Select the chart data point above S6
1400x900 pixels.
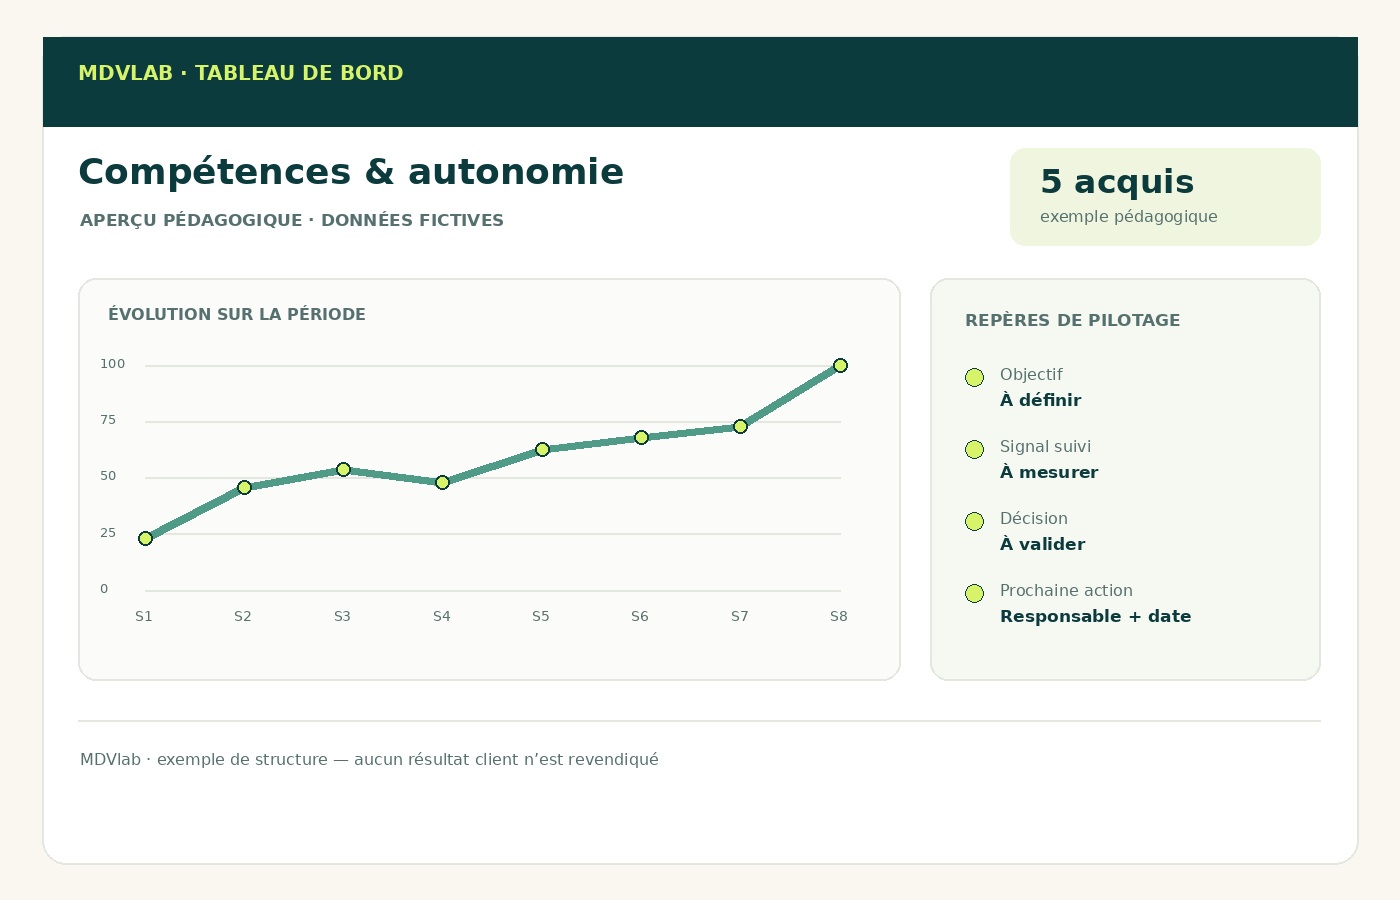641,437
